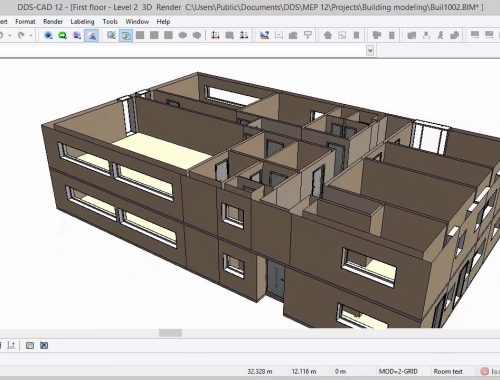The height and width of the screenshot is (380, 500).
Task: Toggle the highlighted 3D box view icon
Action: tap(126, 35)
